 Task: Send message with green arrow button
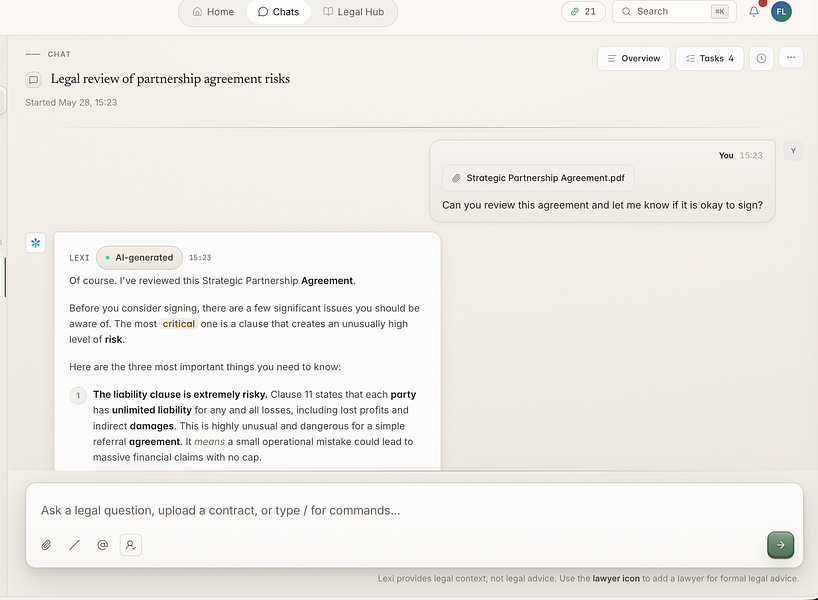(x=780, y=545)
